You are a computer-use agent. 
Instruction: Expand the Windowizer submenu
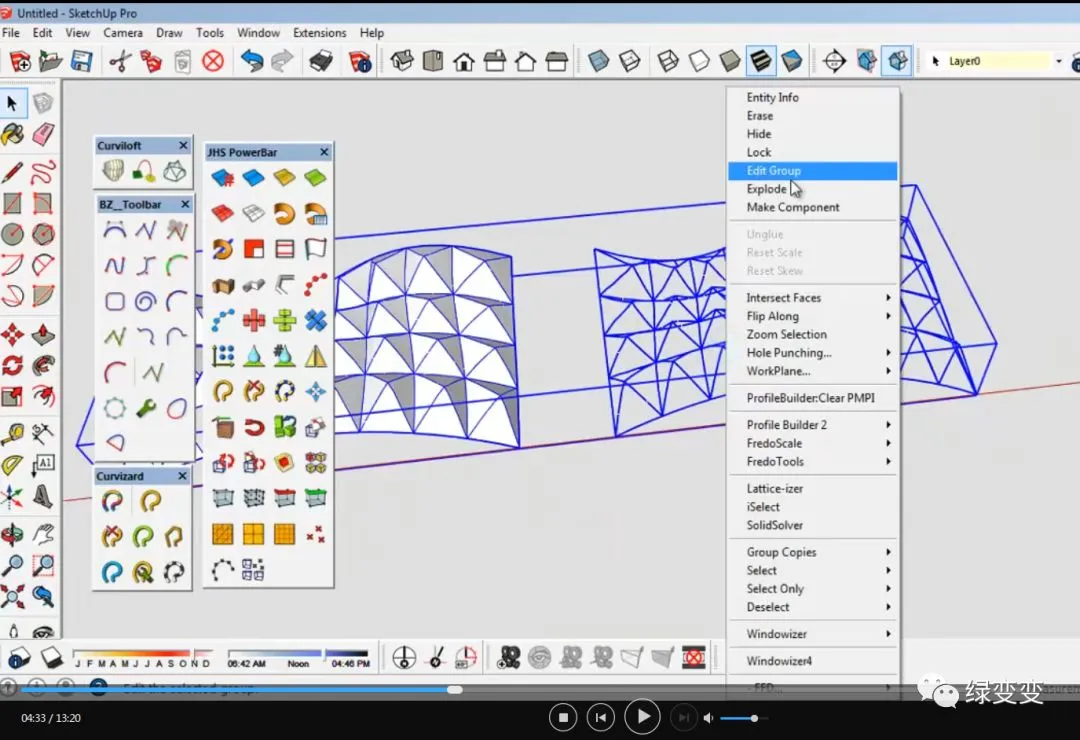pos(813,634)
